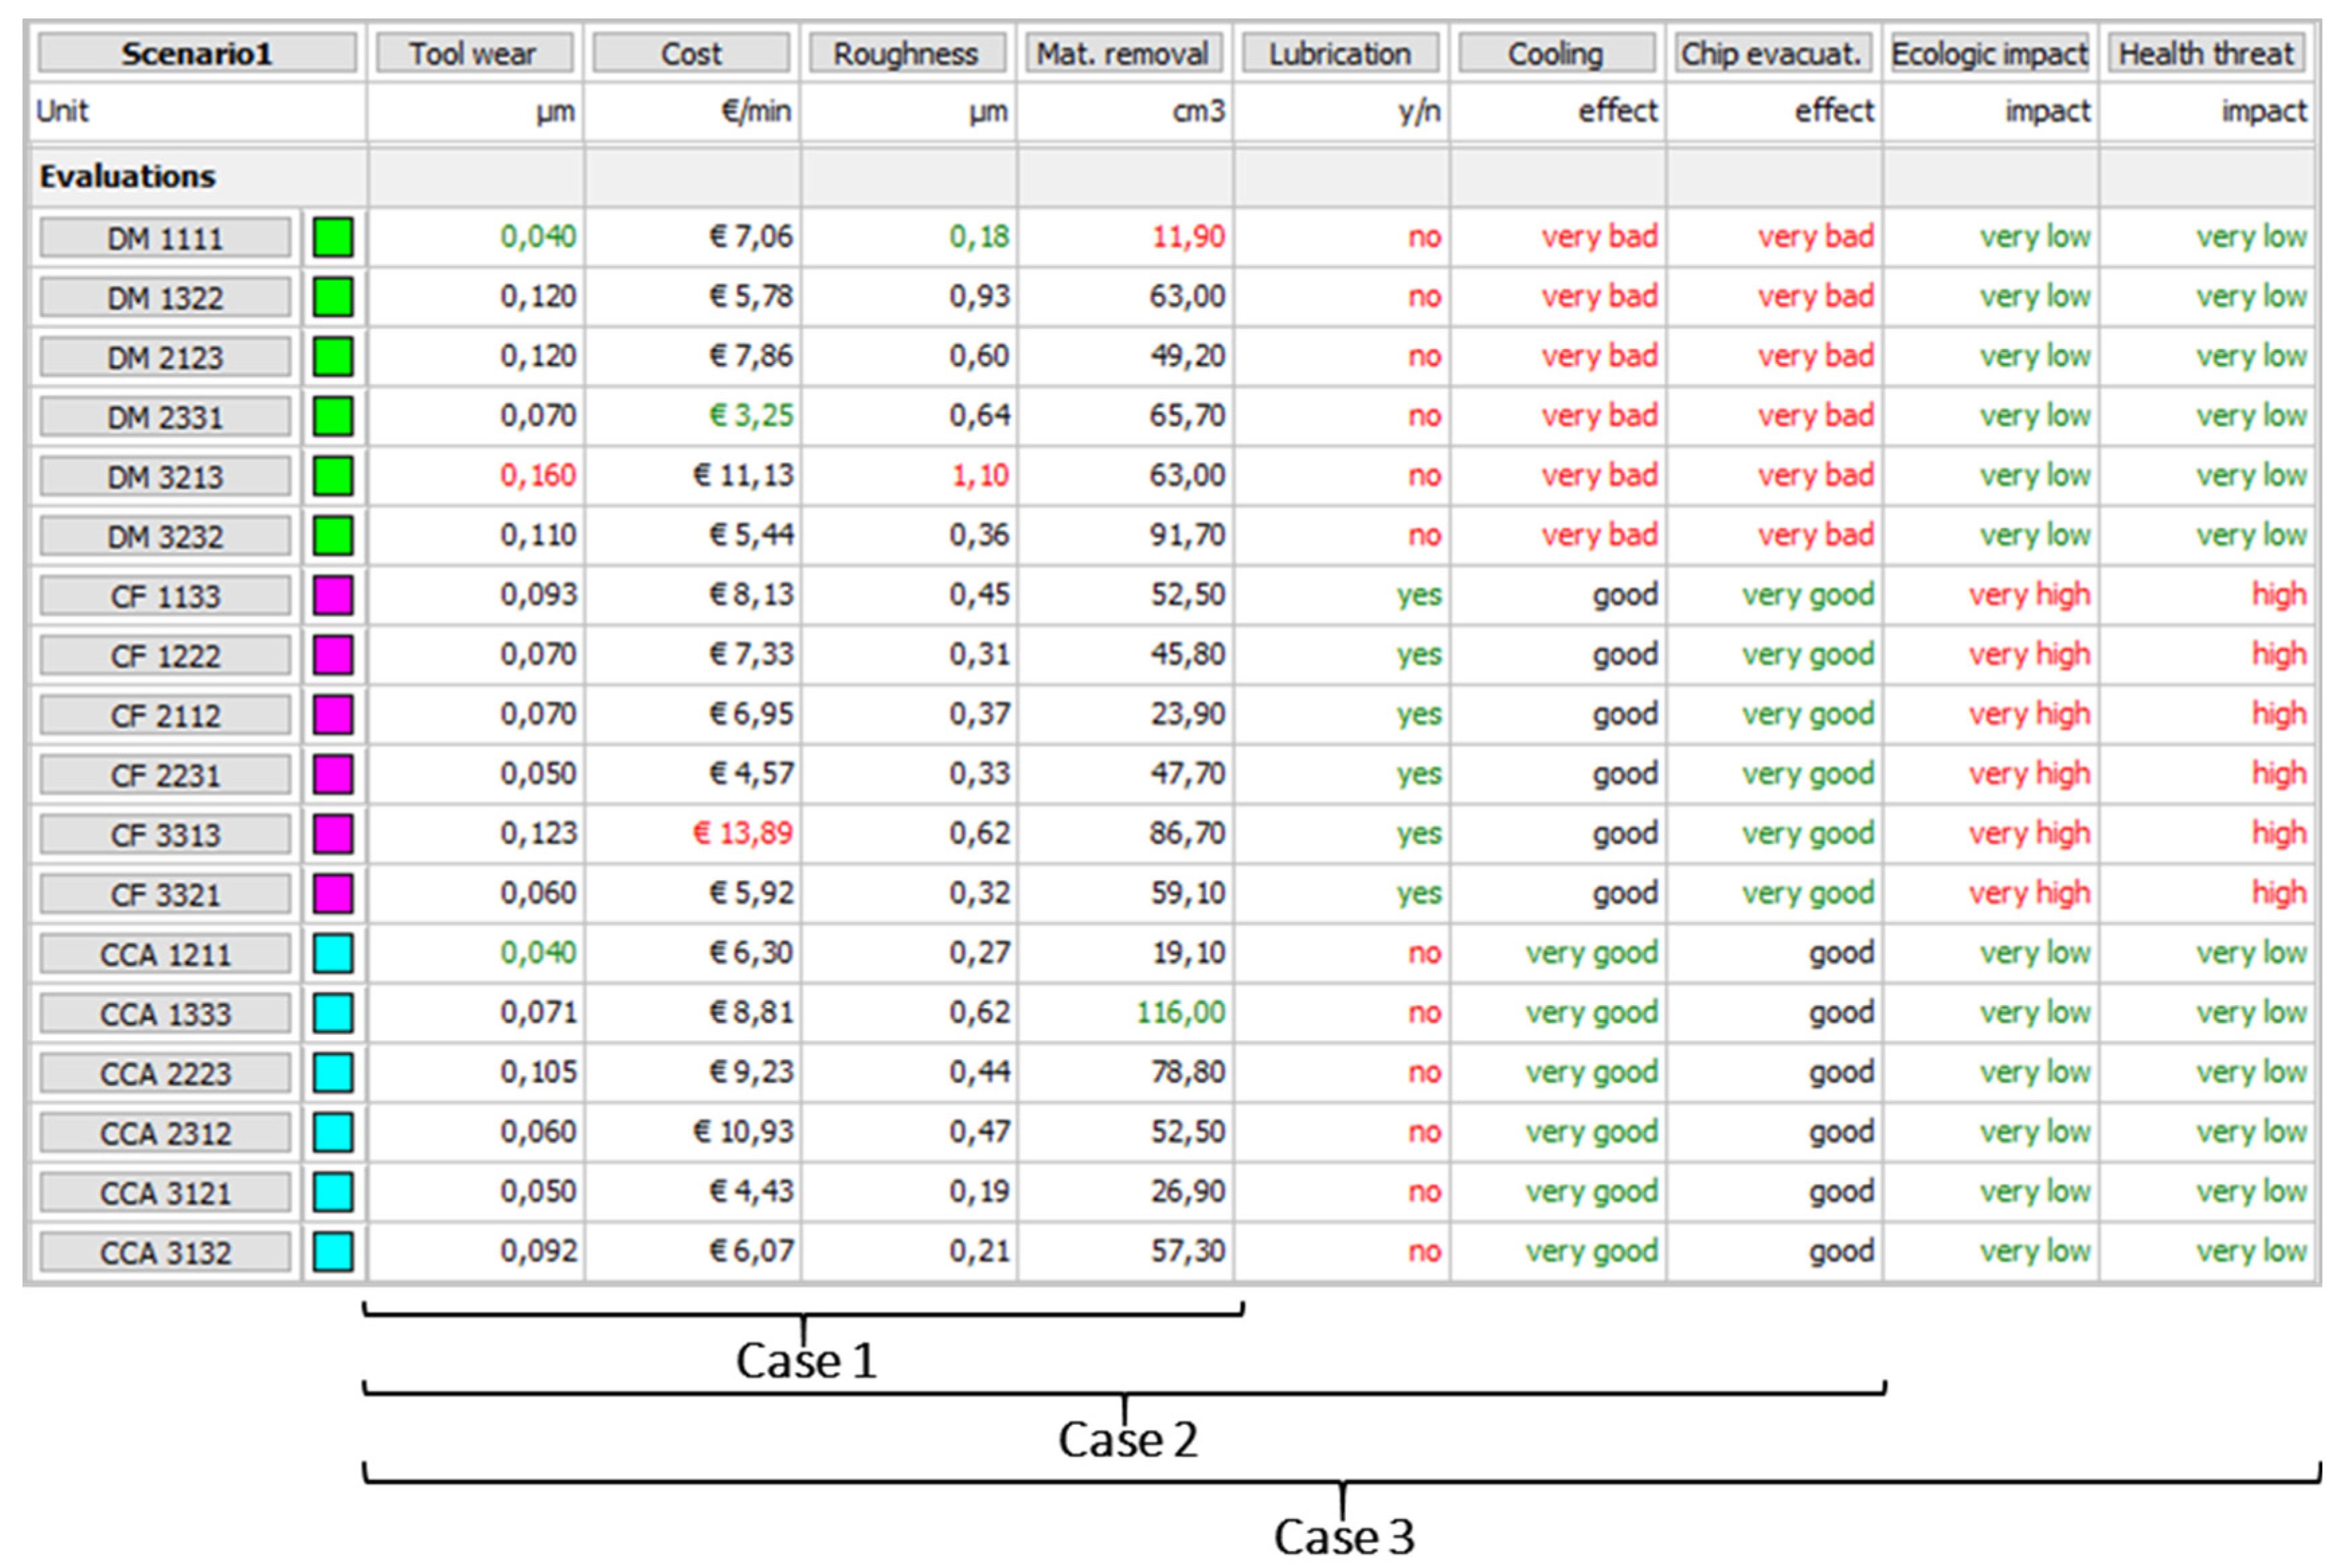
Task: Select the magenta color box for CF 3321
Action: point(333,894)
